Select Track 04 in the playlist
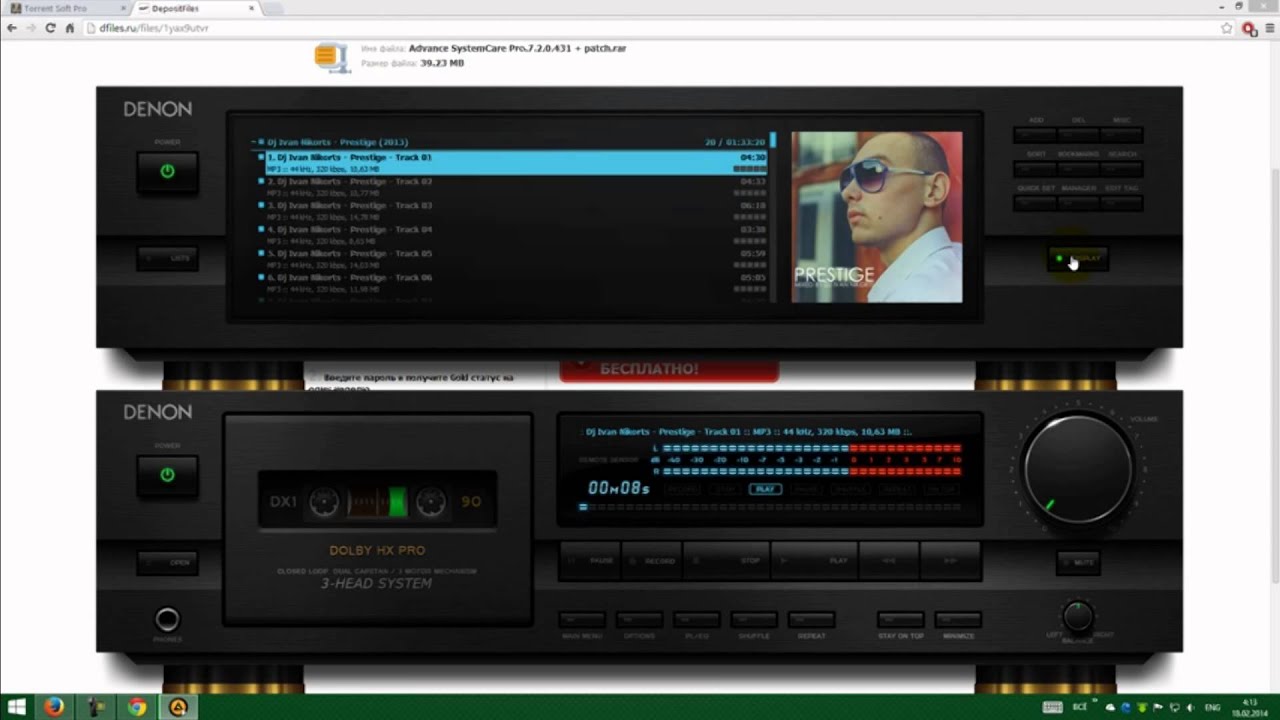Viewport: 1280px width, 720px height. (512, 235)
